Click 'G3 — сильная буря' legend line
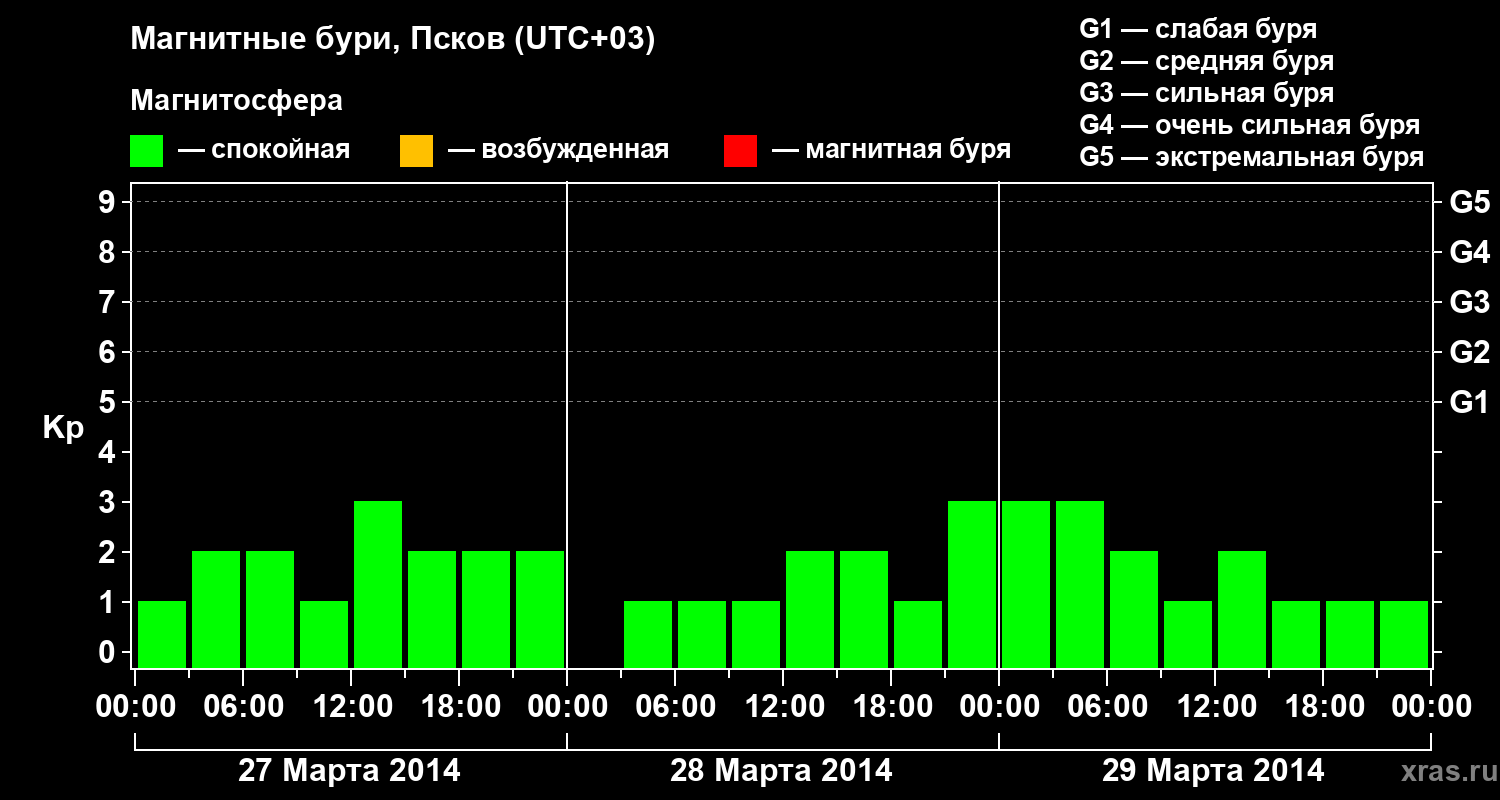This screenshot has height=800, width=1500. [1206, 93]
